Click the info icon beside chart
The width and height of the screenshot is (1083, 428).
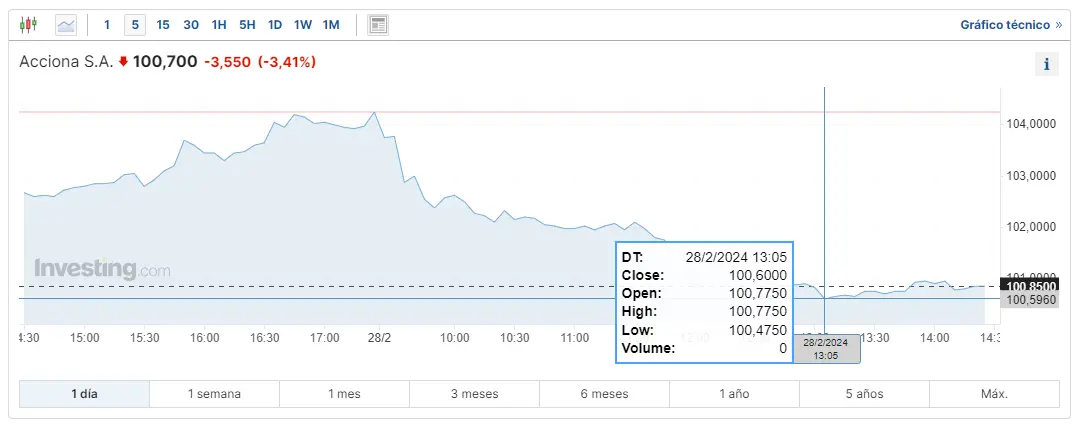1046,64
